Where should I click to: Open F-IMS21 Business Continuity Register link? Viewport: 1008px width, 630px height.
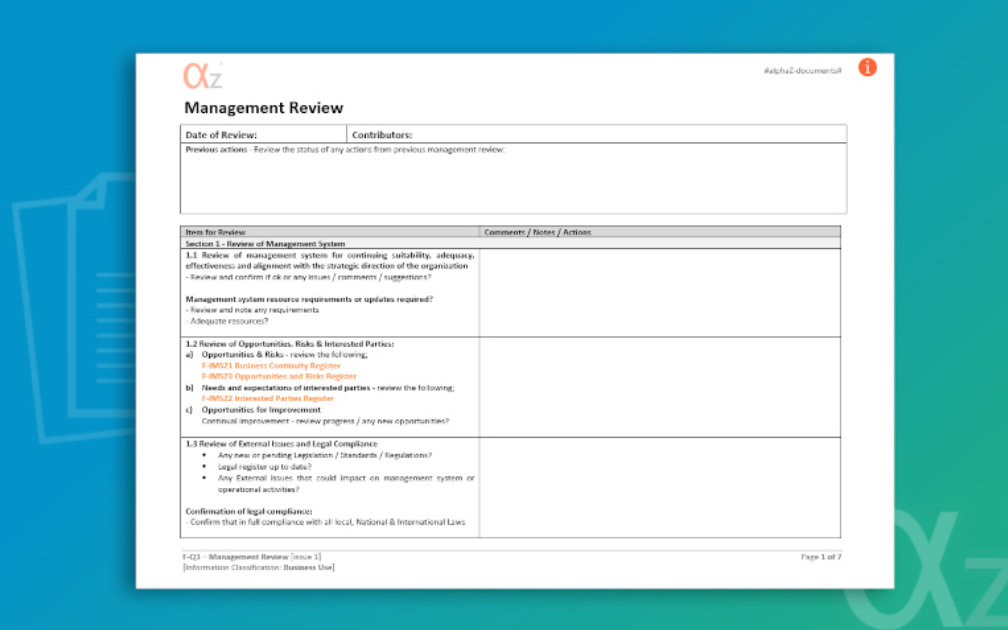point(271,366)
